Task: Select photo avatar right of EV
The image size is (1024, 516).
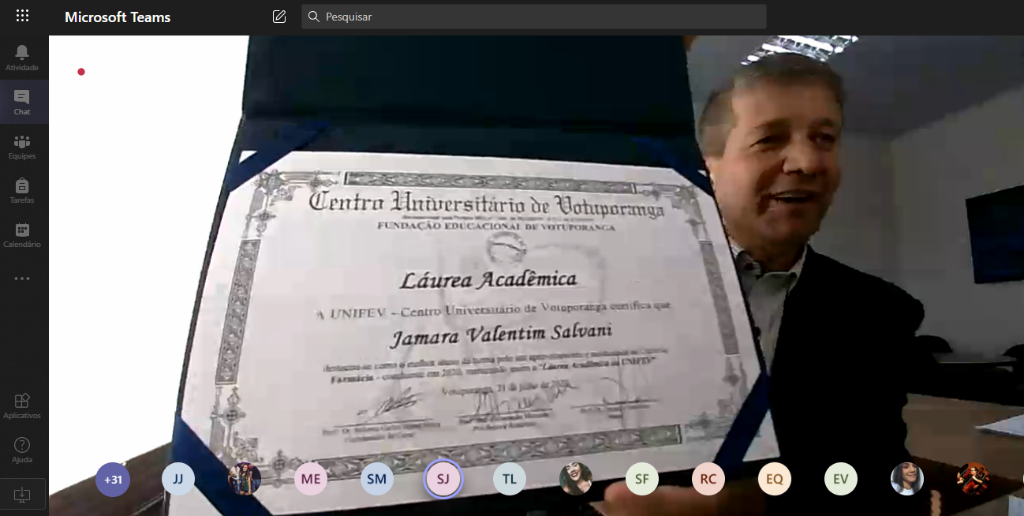Action: tap(907, 479)
